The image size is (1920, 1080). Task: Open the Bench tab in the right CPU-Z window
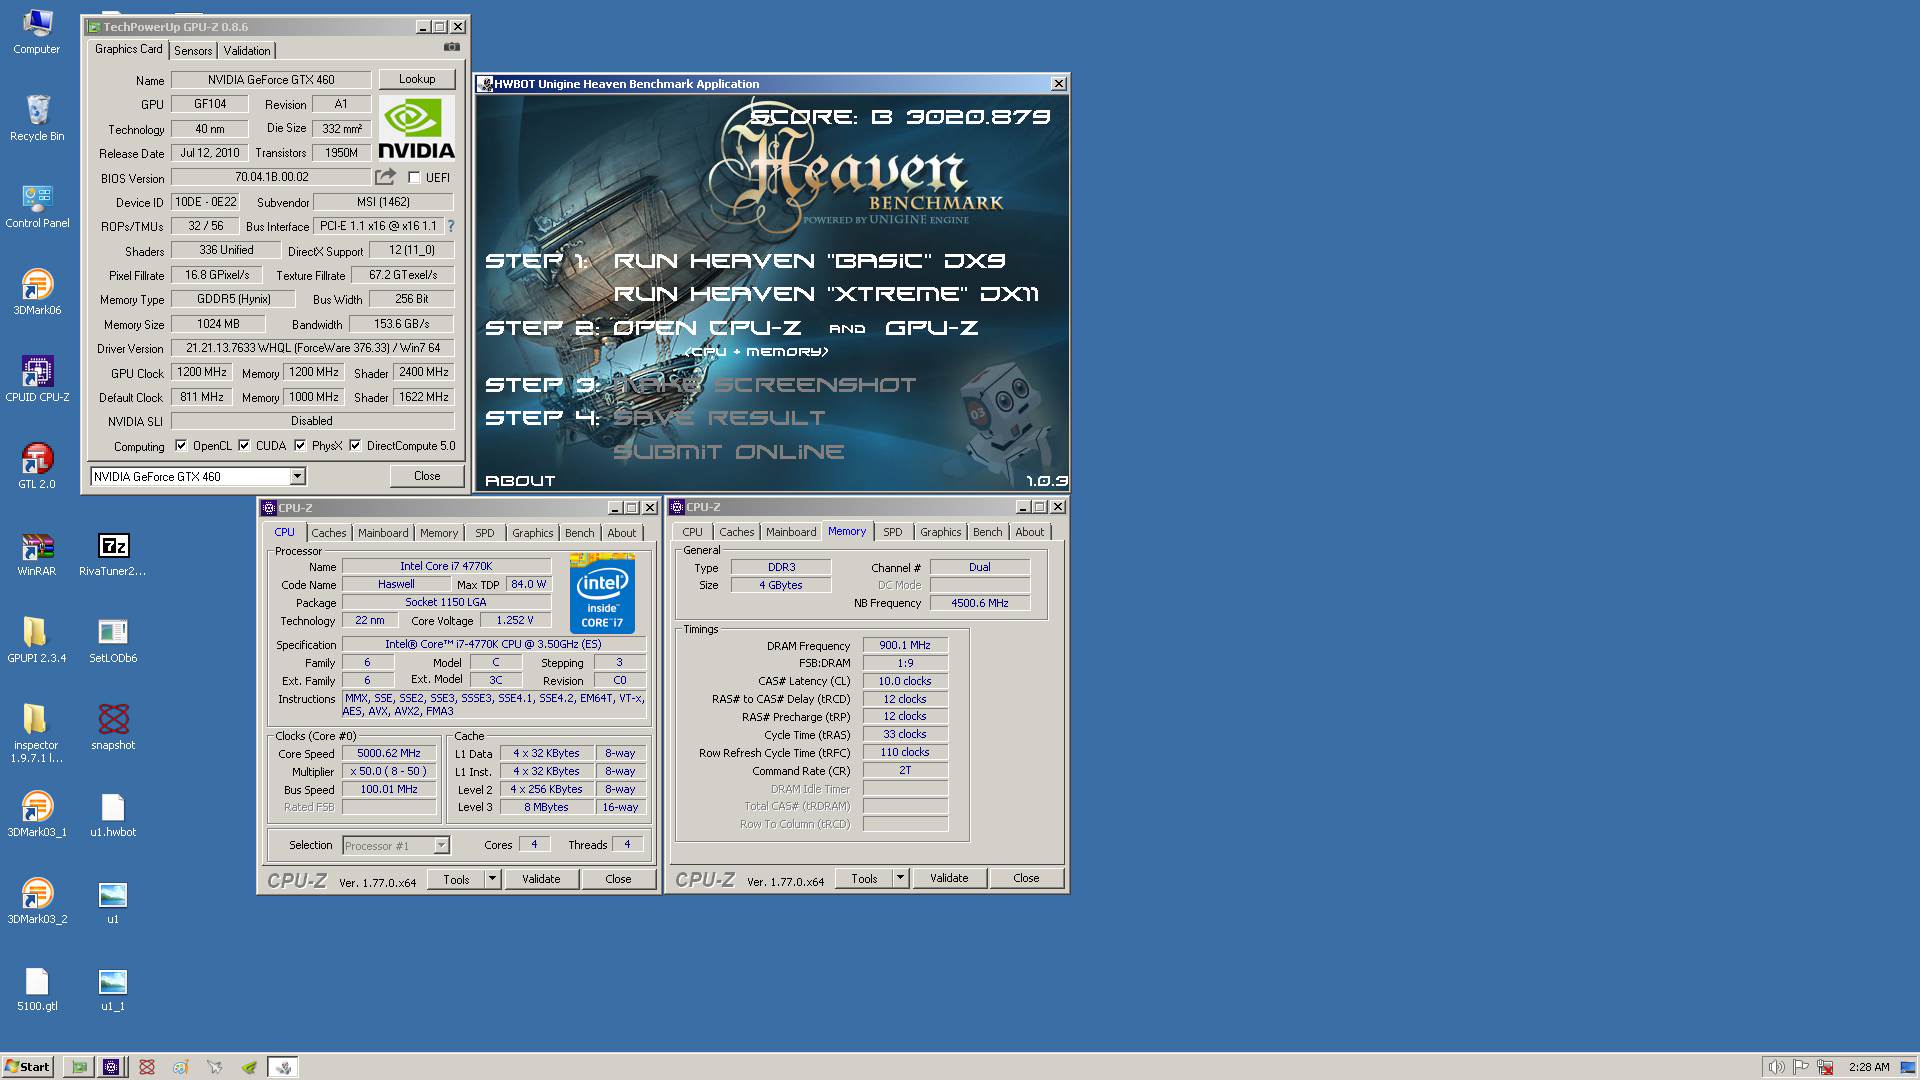click(987, 532)
